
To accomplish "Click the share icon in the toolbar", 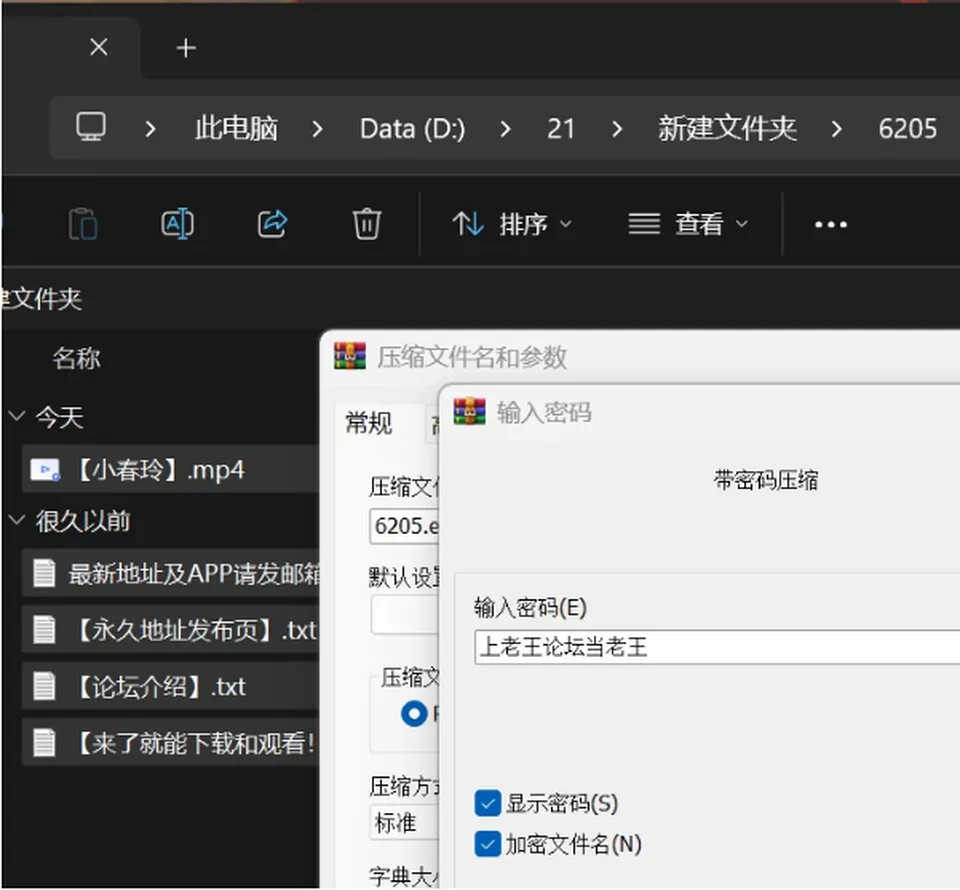I will click(x=272, y=223).
